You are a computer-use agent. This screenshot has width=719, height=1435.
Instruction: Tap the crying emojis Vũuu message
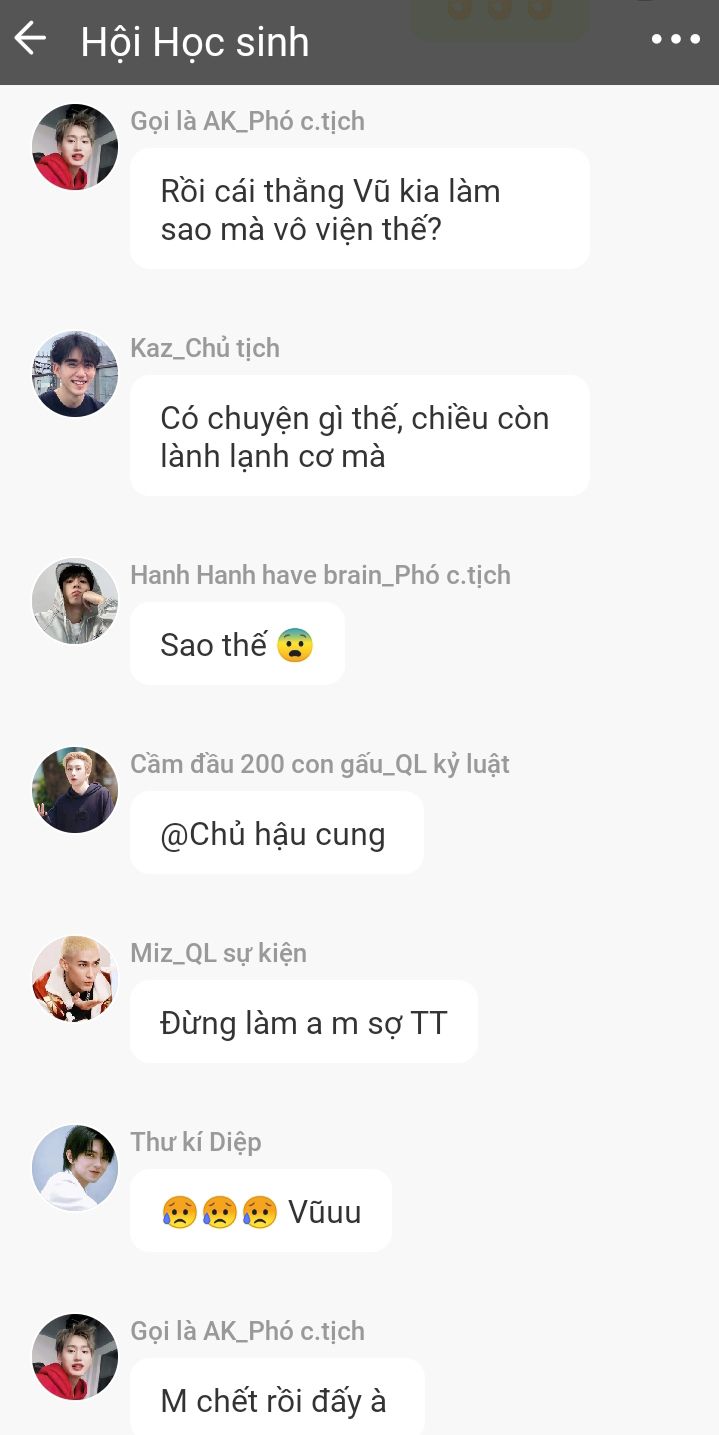tap(261, 1211)
